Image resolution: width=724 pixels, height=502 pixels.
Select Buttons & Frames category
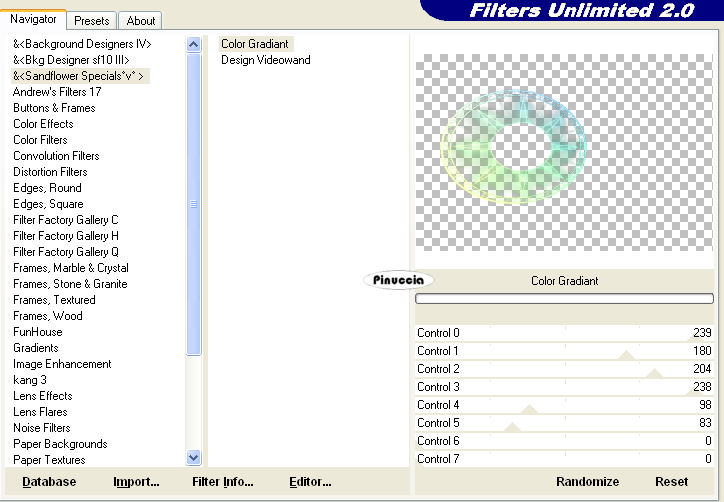[x=54, y=108]
